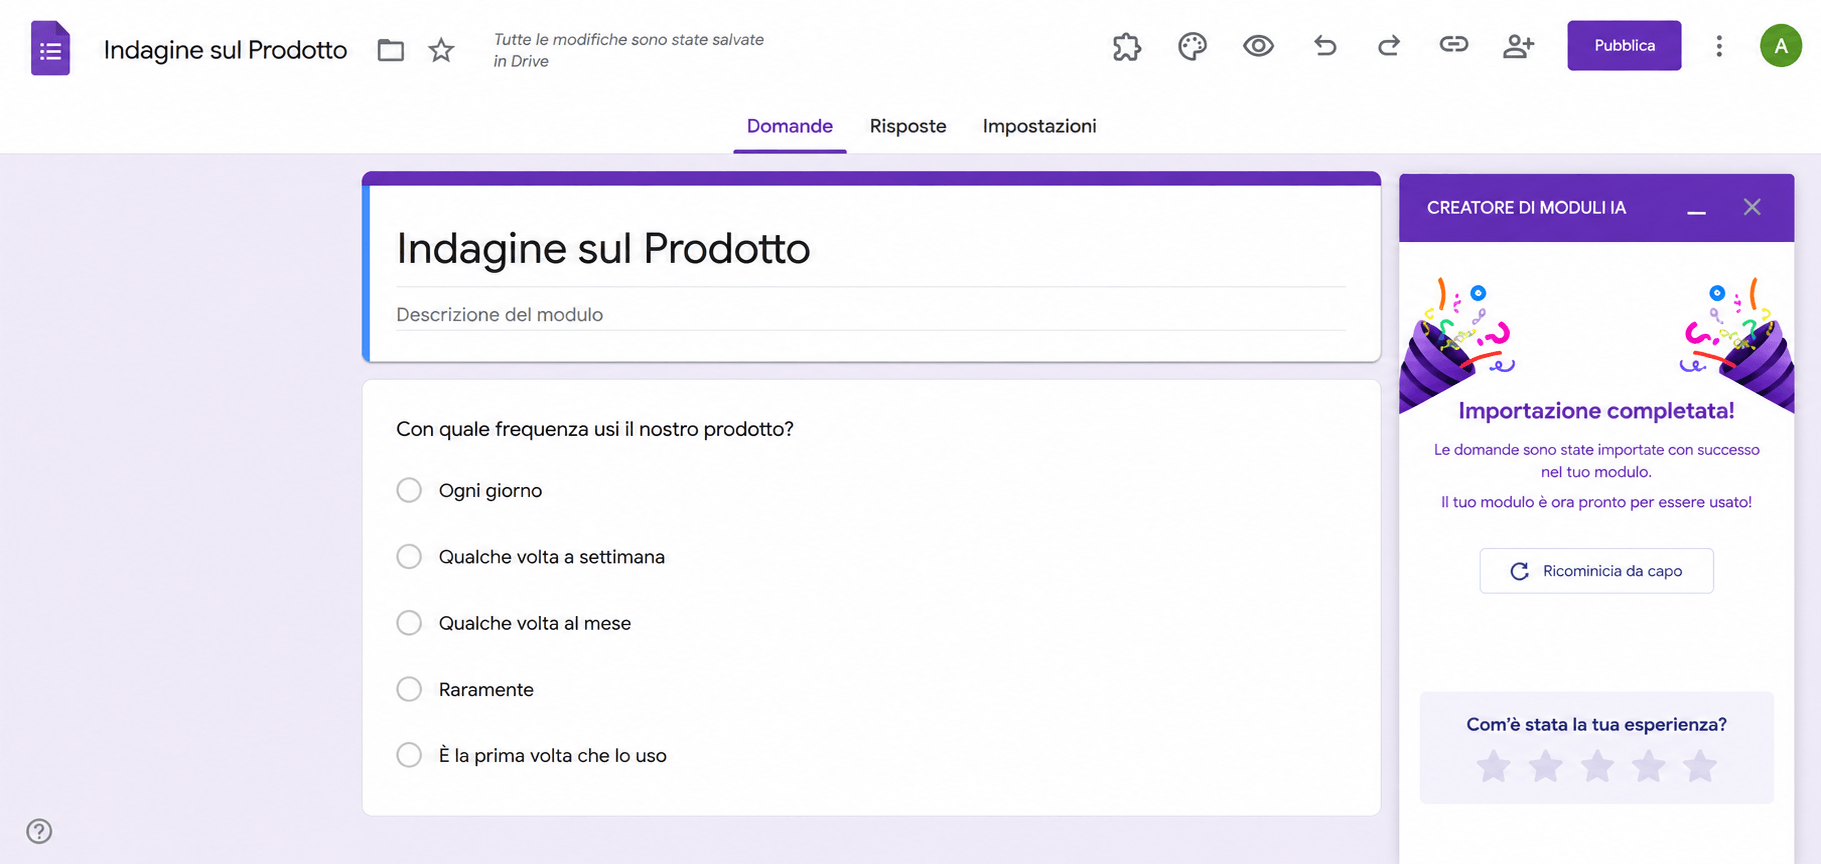Add collaborators icon
Viewport: 1821px width, 864px height.
[1519, 46]
